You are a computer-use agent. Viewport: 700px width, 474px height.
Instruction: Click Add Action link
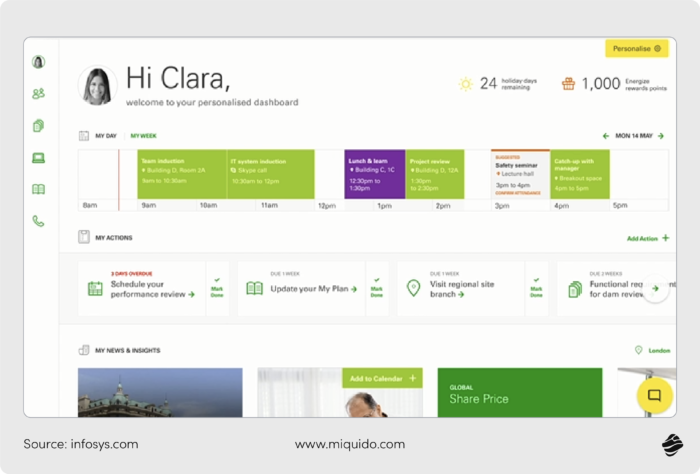click(x=647, y=238)
